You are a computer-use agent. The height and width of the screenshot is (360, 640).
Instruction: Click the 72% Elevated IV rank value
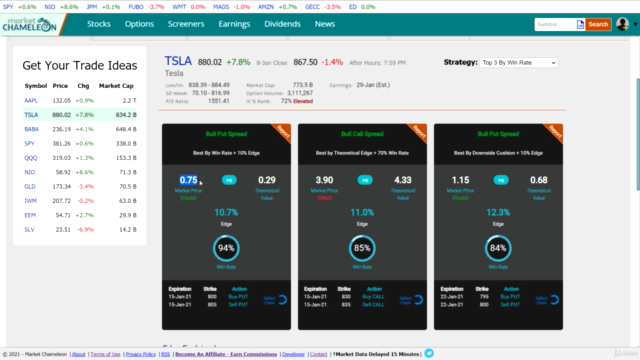297,101
